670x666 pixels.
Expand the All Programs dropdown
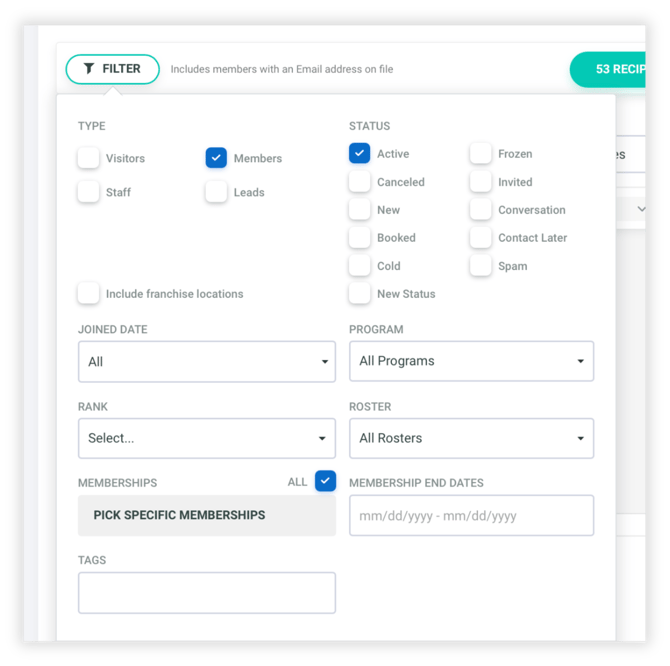471,361
